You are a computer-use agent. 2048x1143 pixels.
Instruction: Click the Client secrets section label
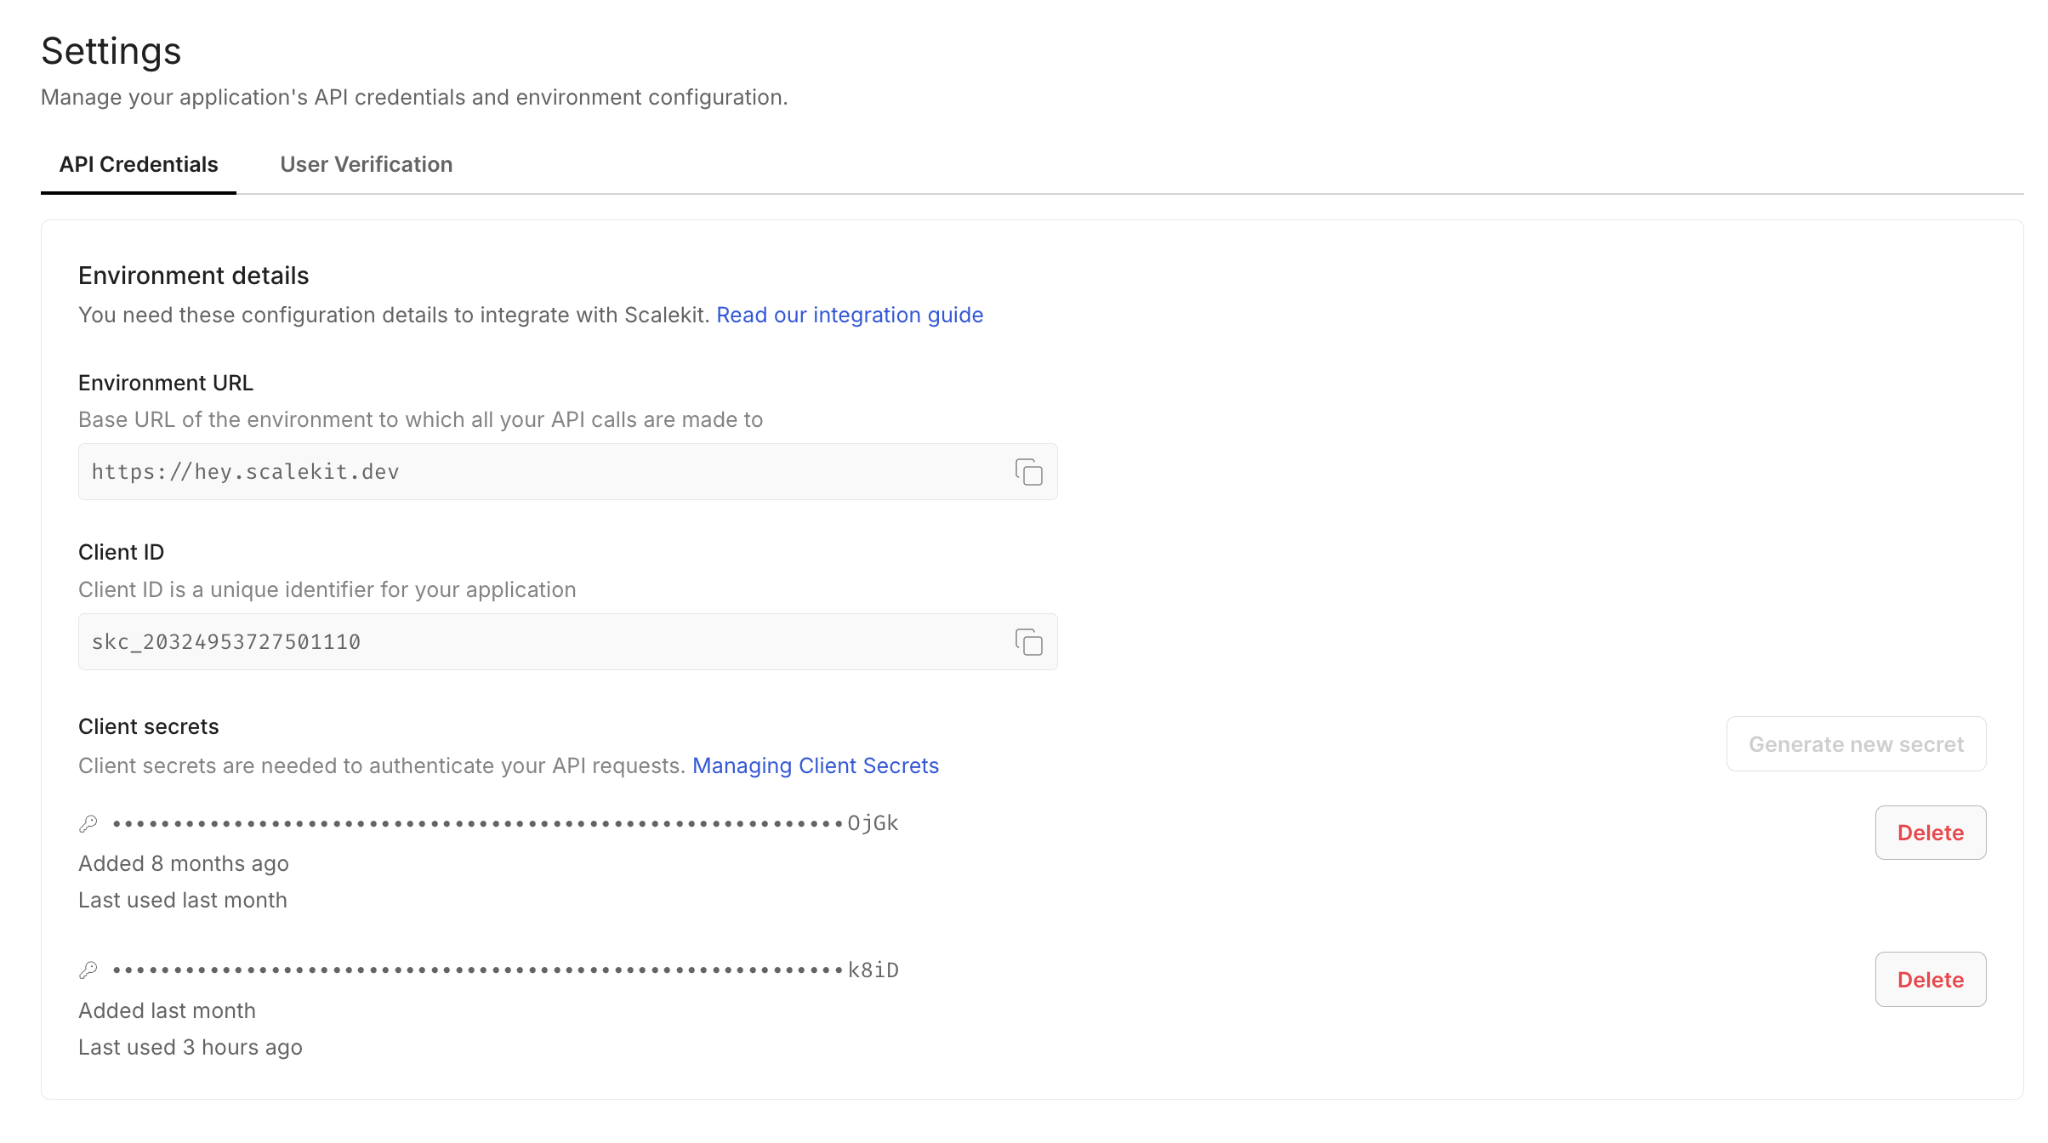pos(148,727)
